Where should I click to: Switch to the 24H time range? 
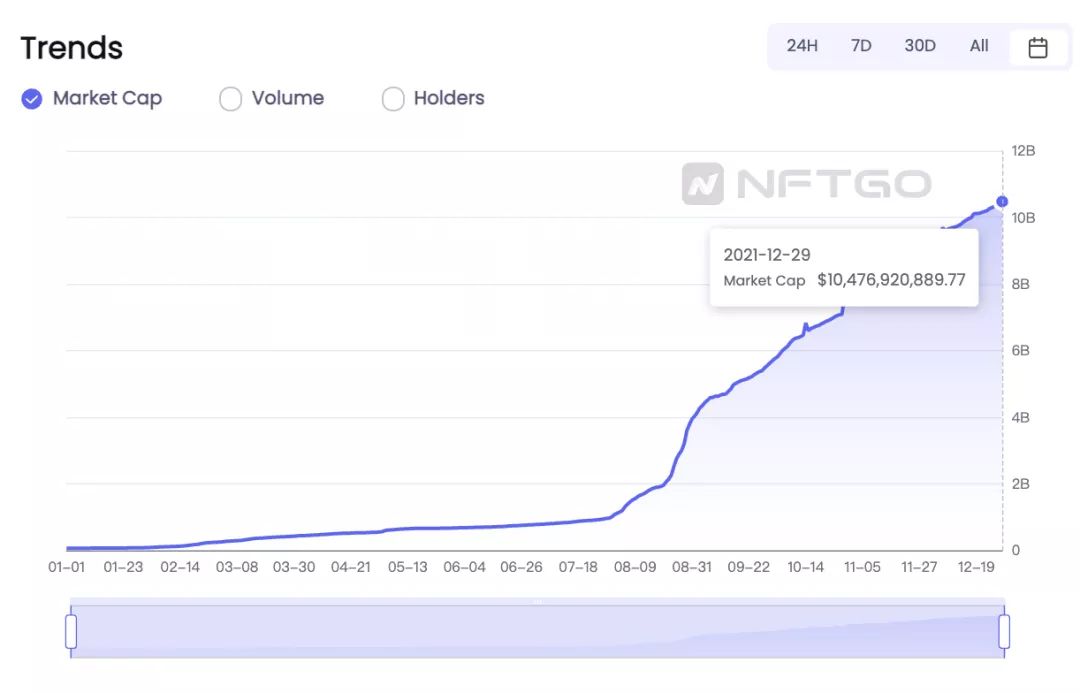tap(802, 46)
